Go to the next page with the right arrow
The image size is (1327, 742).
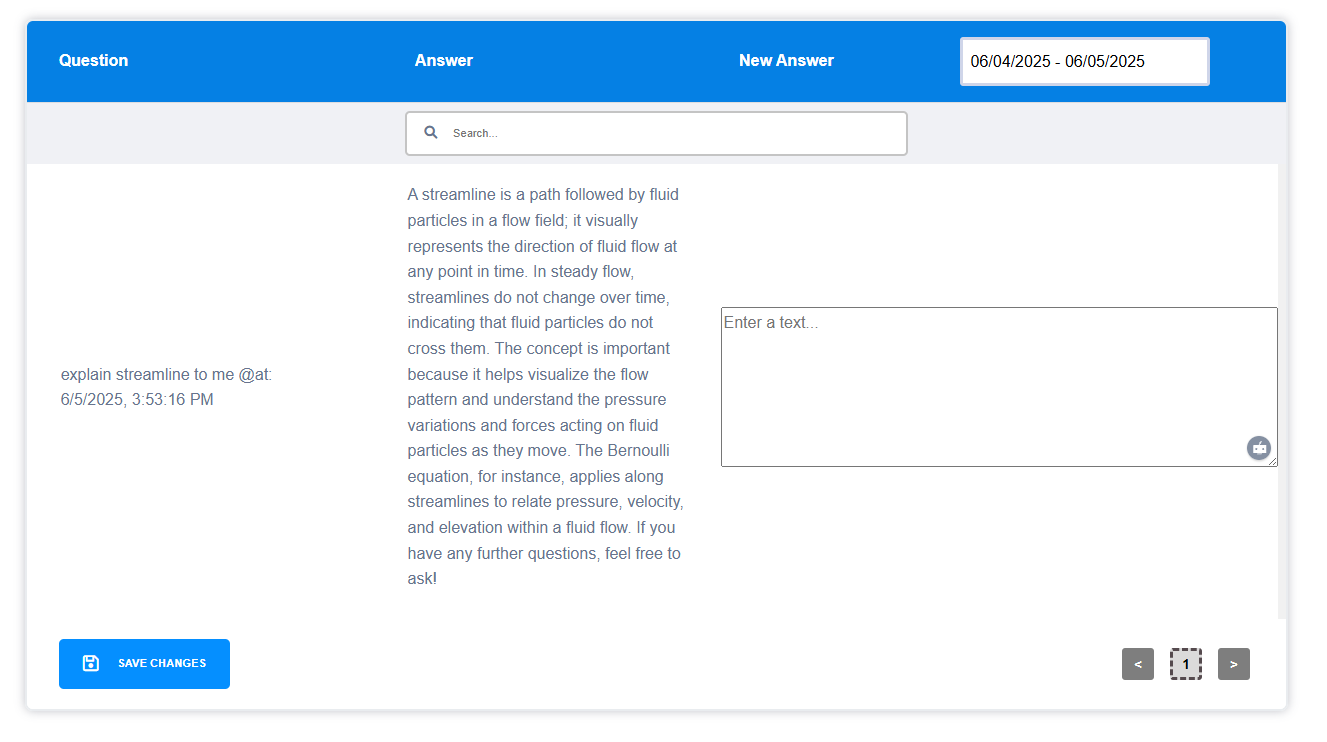coord(1233,664)
